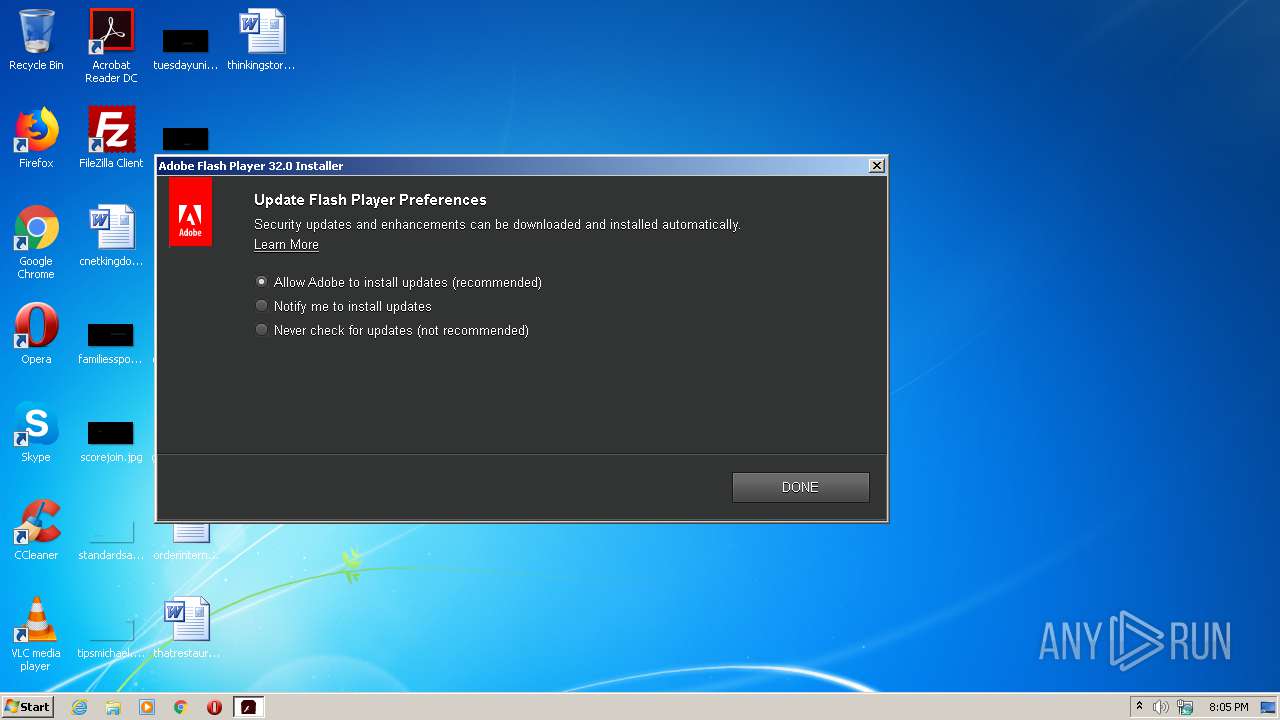Open the file under the tuesdayuni file

[186, 139]
